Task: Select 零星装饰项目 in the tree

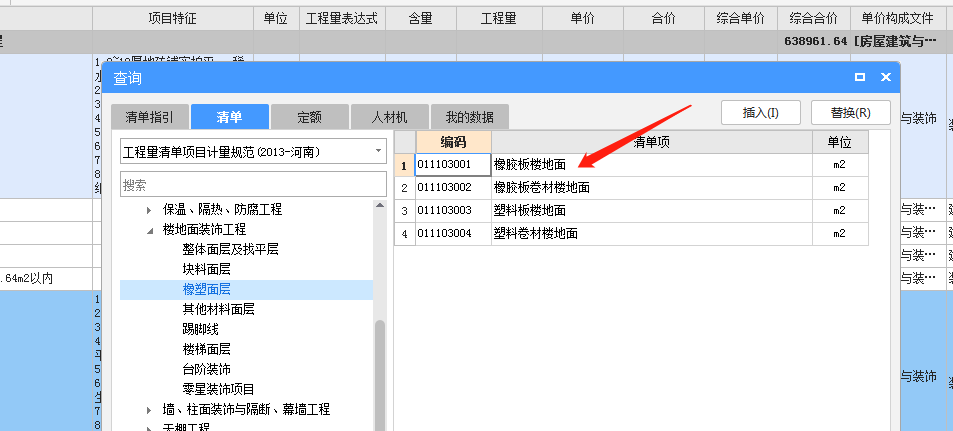Action: tap(218, 389)
